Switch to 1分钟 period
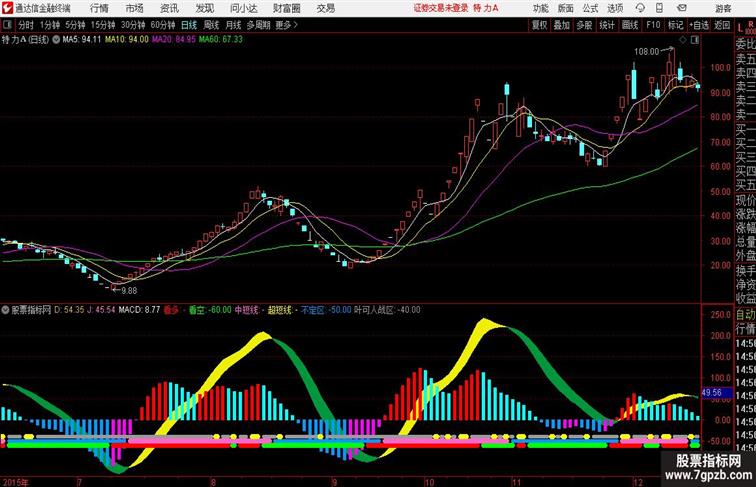756x487 pixels. (50, 25)
